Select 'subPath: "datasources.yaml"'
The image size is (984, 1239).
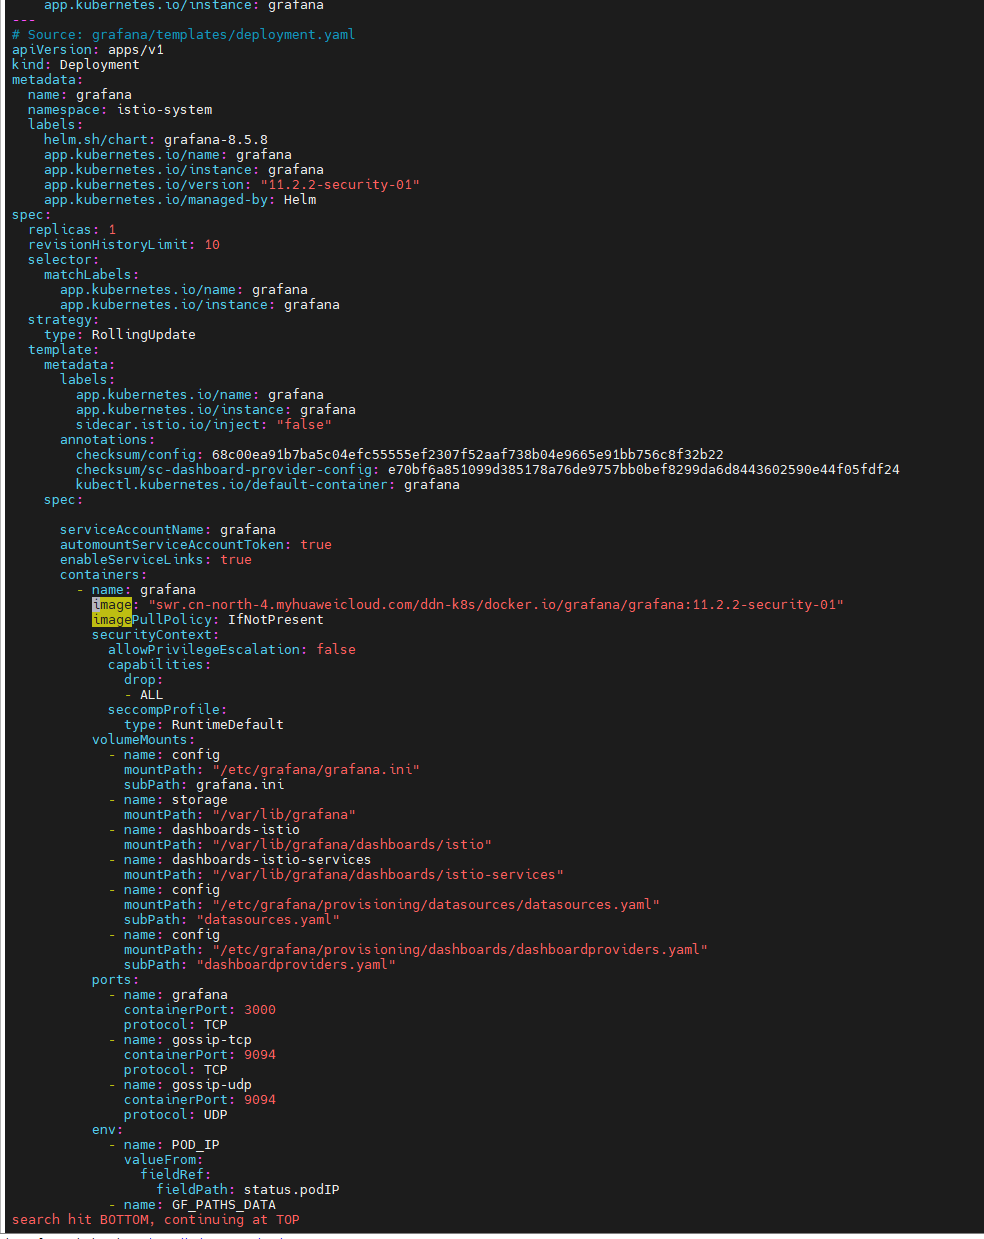click(232, 919)
